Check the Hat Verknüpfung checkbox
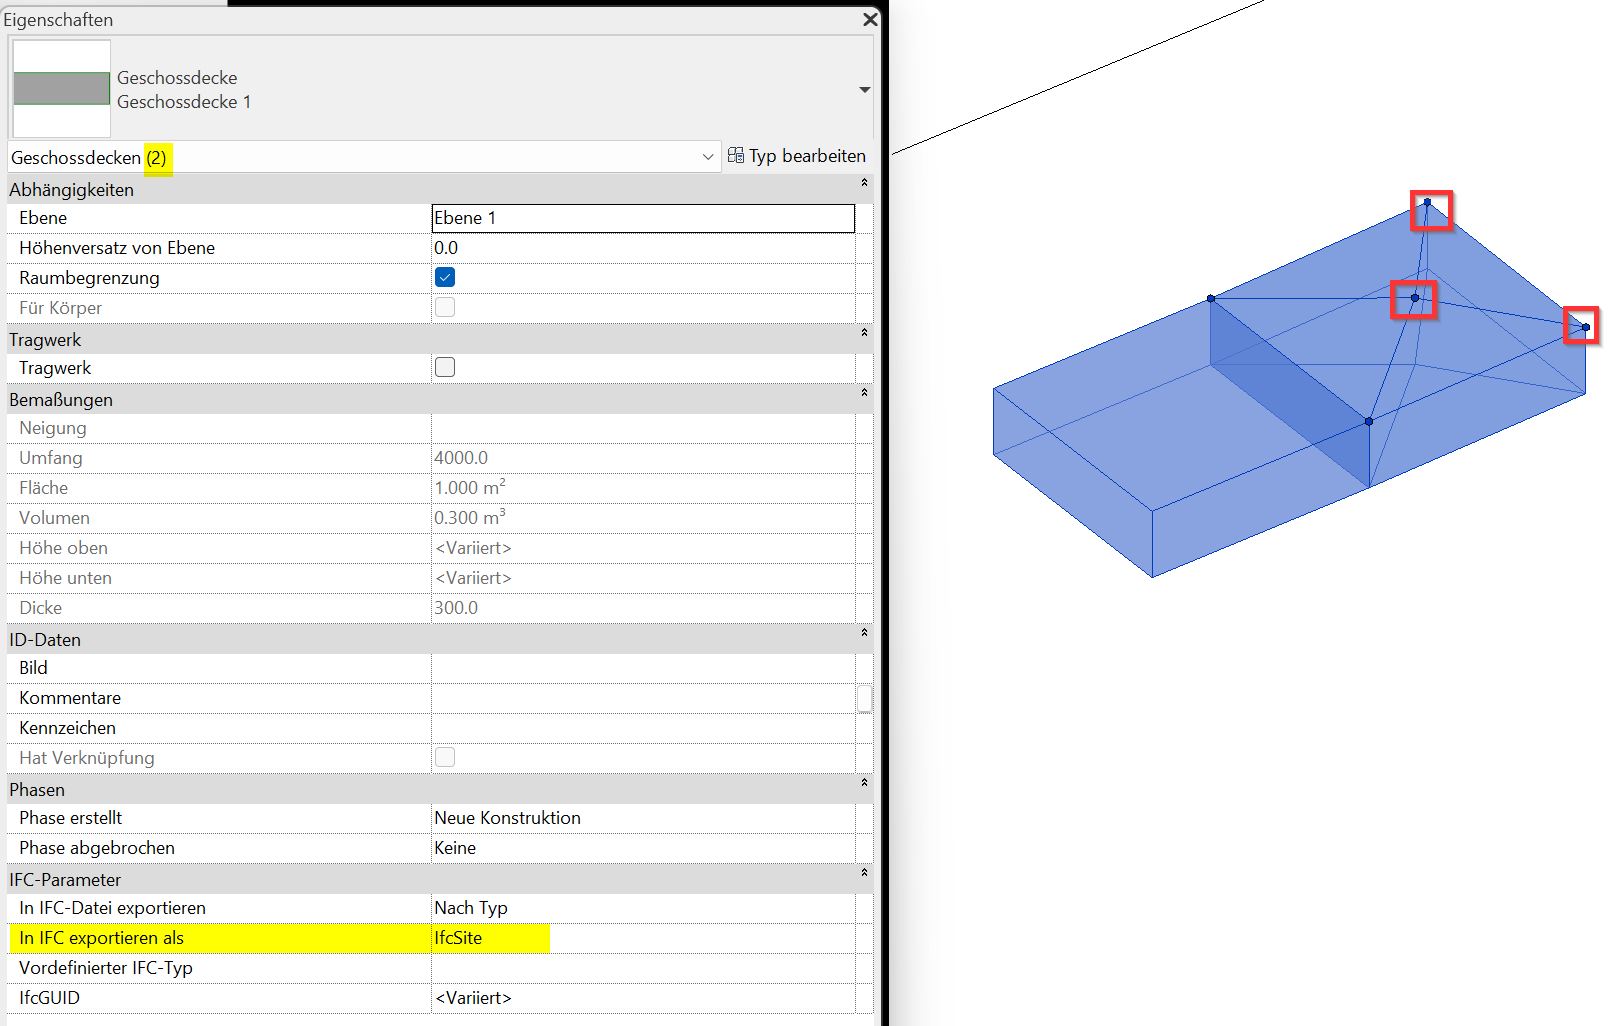 pos(444,757)
